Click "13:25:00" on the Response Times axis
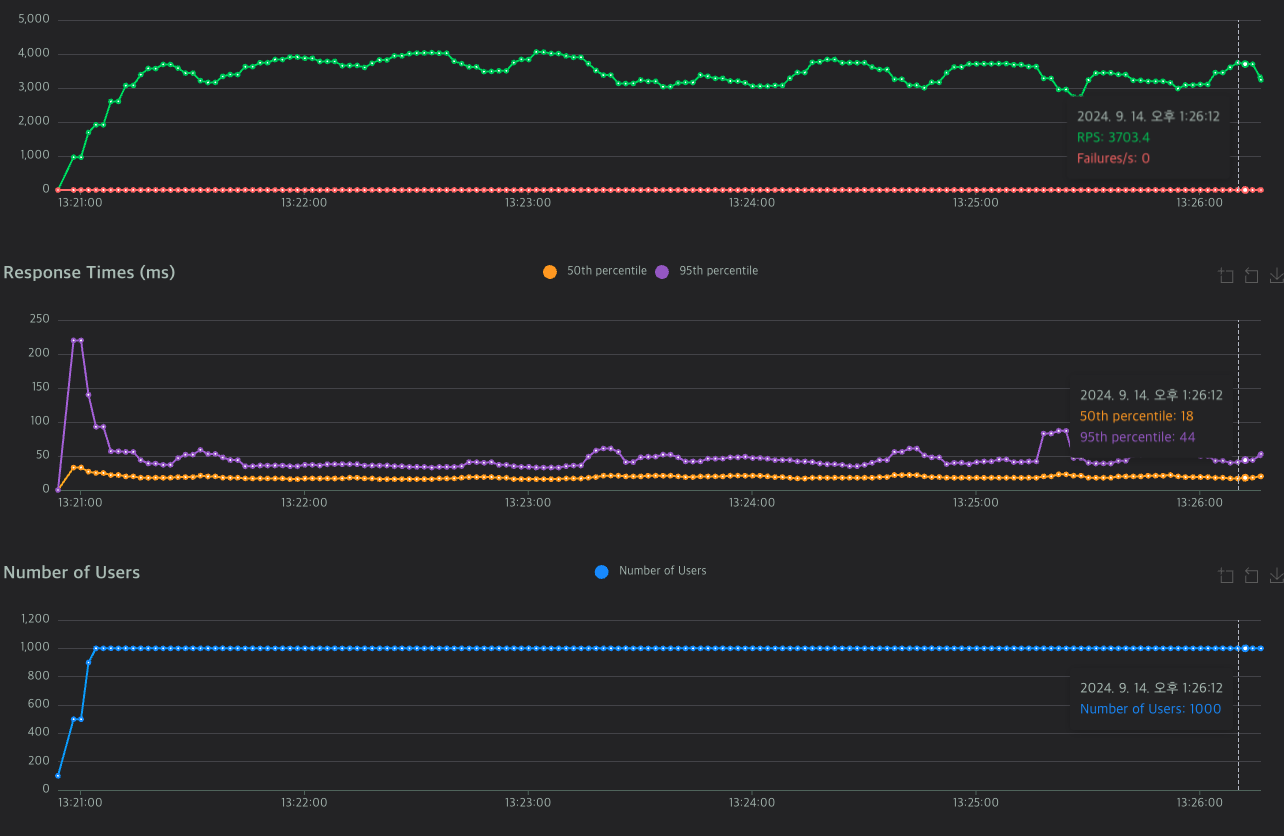1284x836 pixels. (x=976, y=503)
